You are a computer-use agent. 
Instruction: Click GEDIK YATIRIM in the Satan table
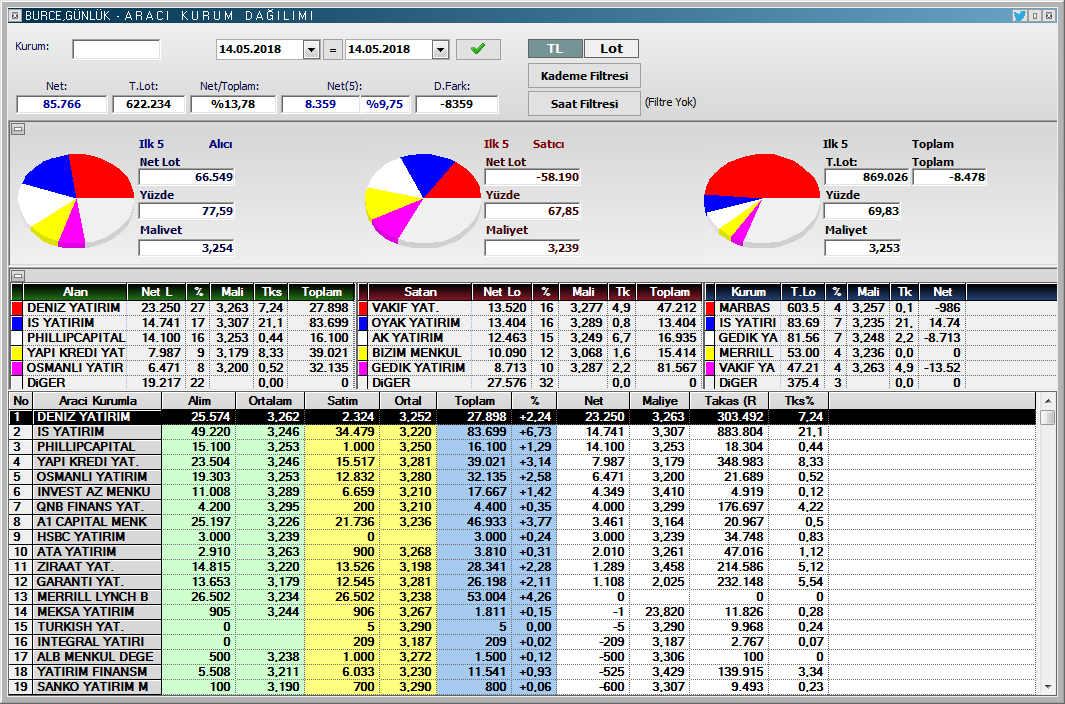pos(418,368)
